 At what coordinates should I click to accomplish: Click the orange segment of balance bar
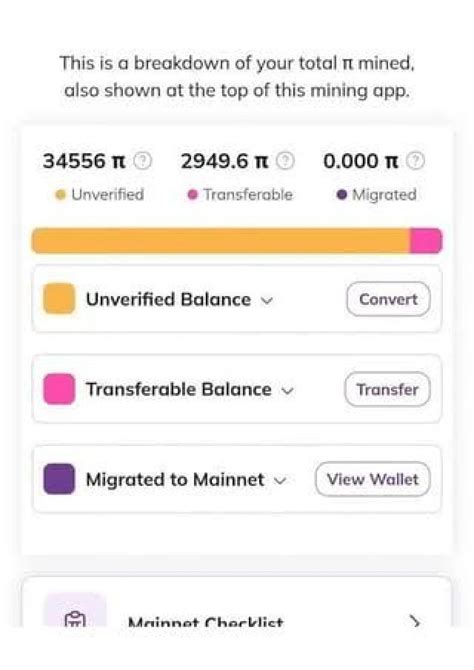coord(221,241)
